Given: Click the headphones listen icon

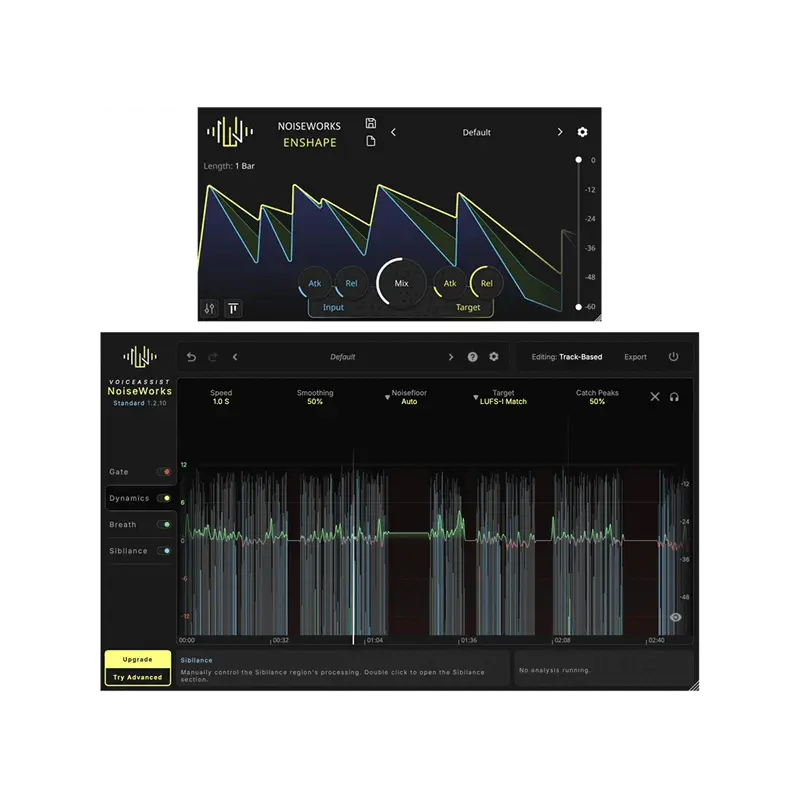Looking at the screenshot, I should point(674,397).
